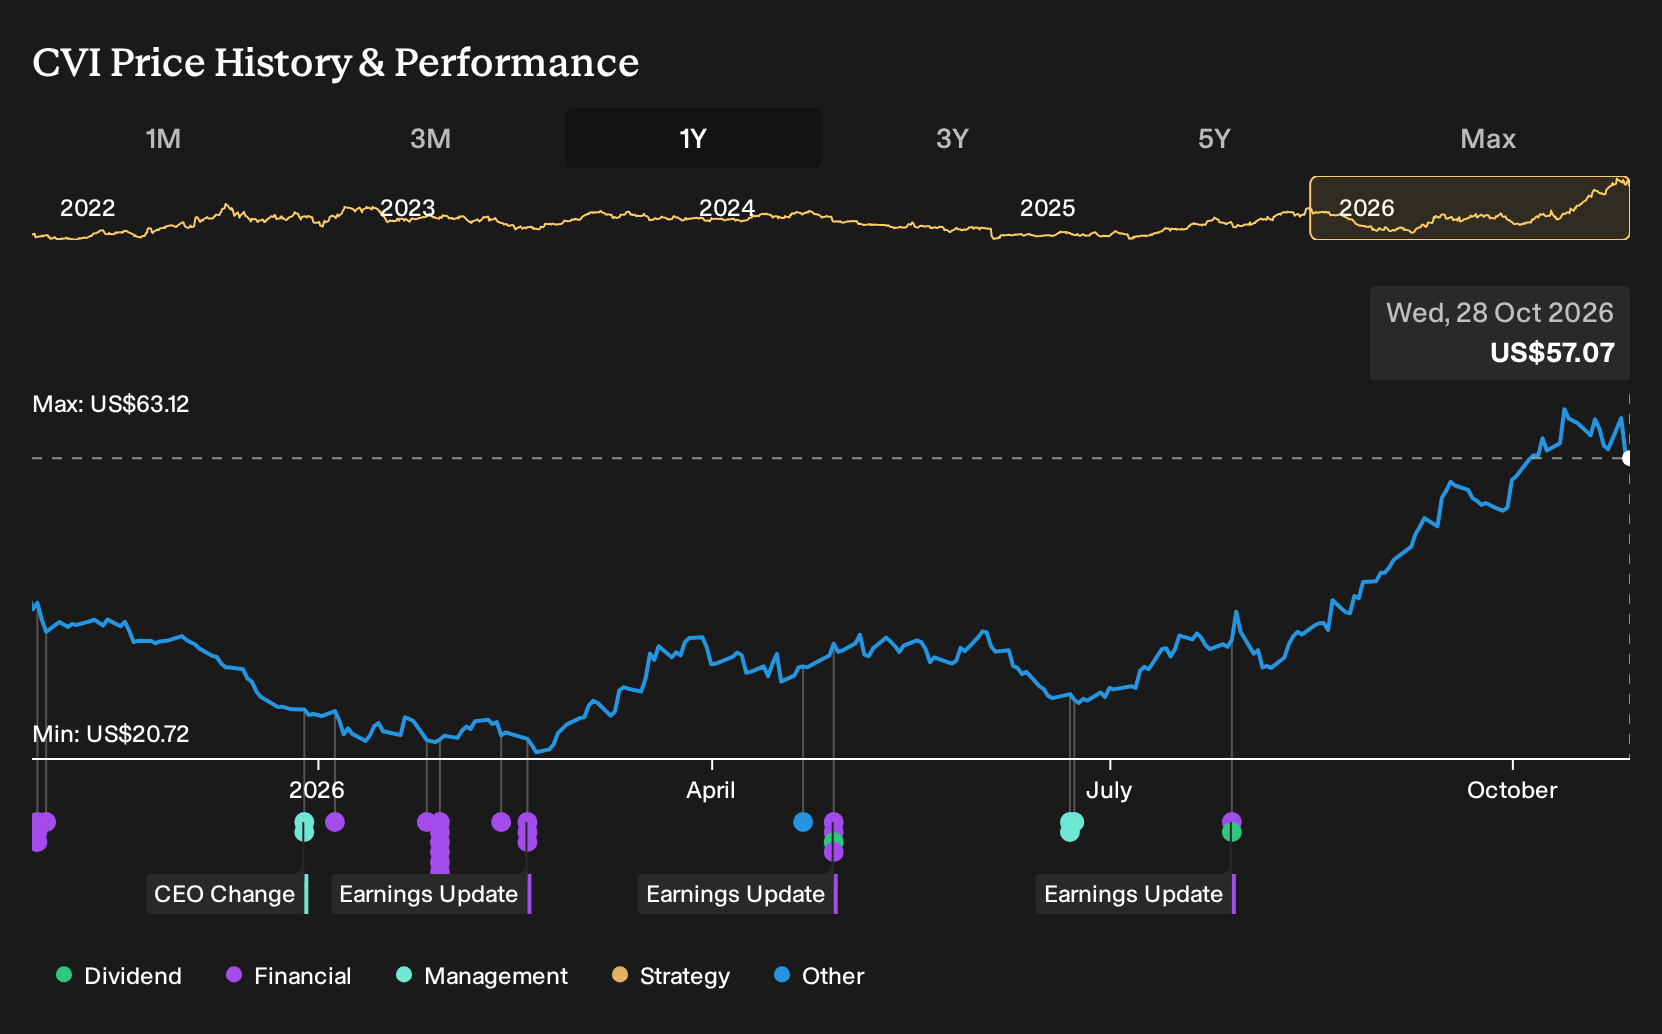Click the white current price point on chart
Screen dimensions: 1662x1034
tap(1628, 458)
